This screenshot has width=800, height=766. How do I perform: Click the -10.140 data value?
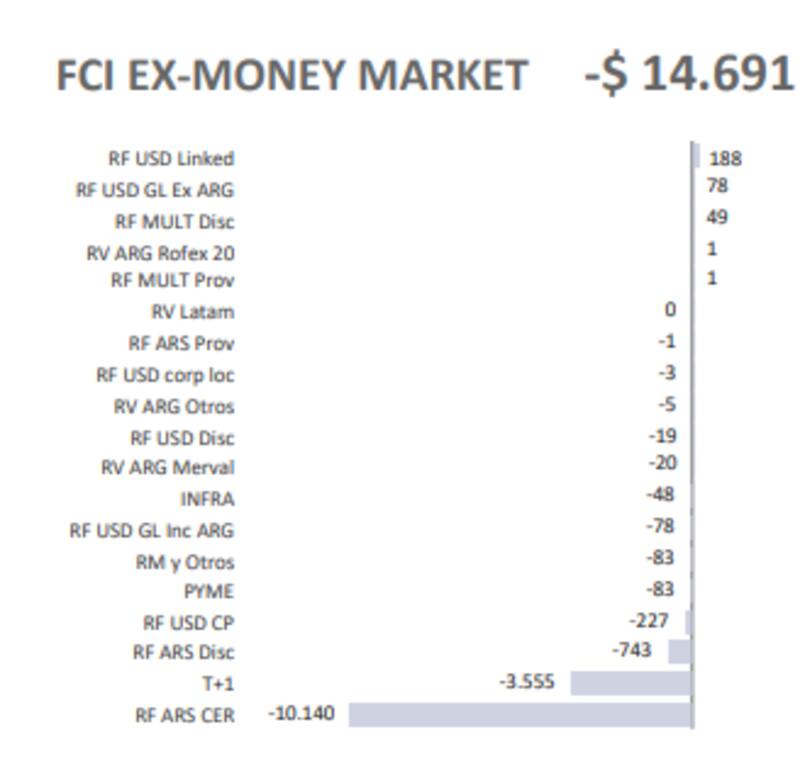(x=302, y=714)
